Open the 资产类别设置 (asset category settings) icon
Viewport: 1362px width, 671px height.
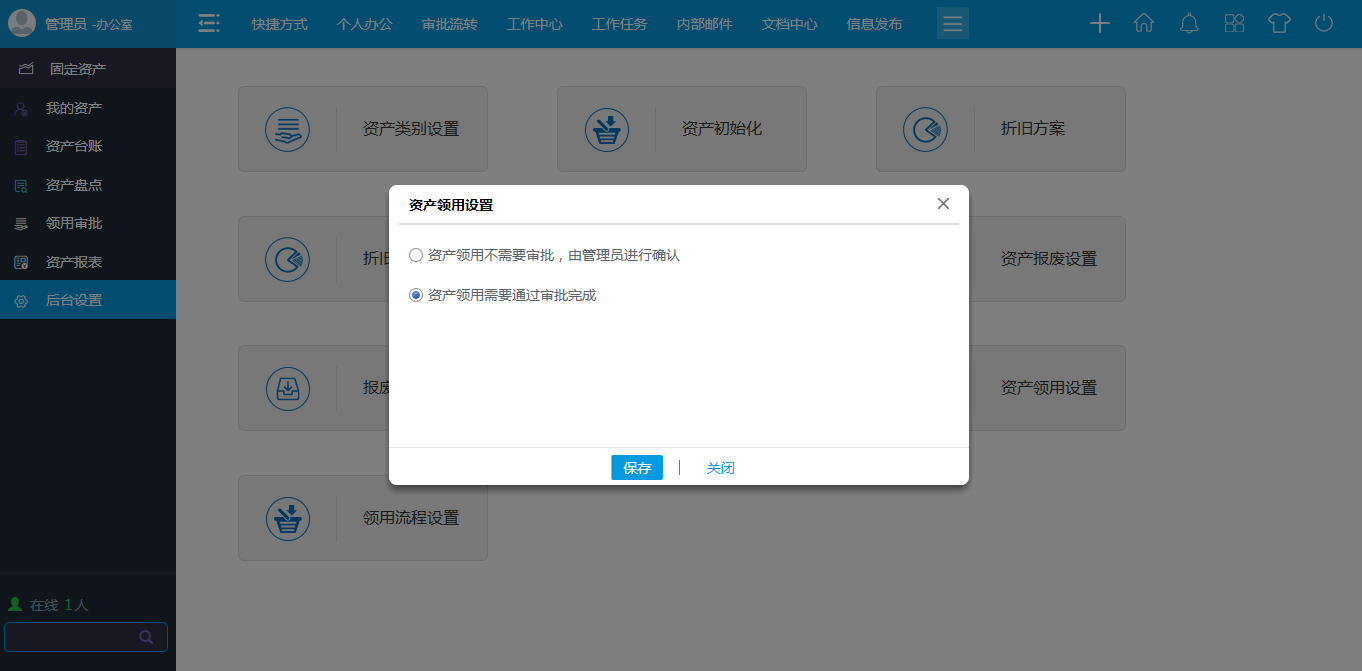pos(288,129)
